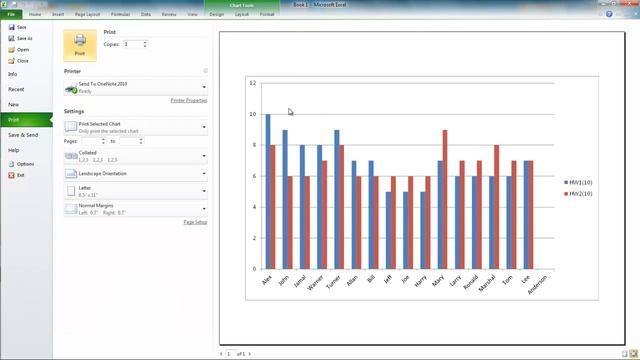640x360 pixels.
Task: Click the Copies number field
Action: pos(133,44)
